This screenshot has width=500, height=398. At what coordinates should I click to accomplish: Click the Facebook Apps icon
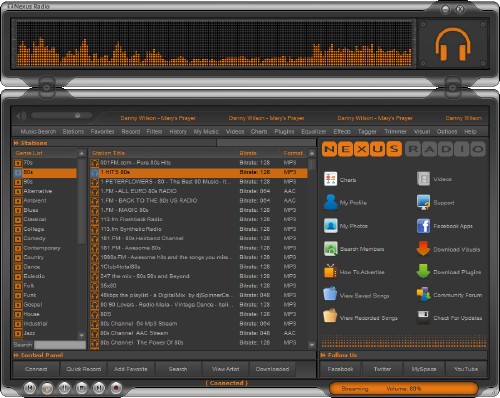pyautogui.click(x=423, y=226)
